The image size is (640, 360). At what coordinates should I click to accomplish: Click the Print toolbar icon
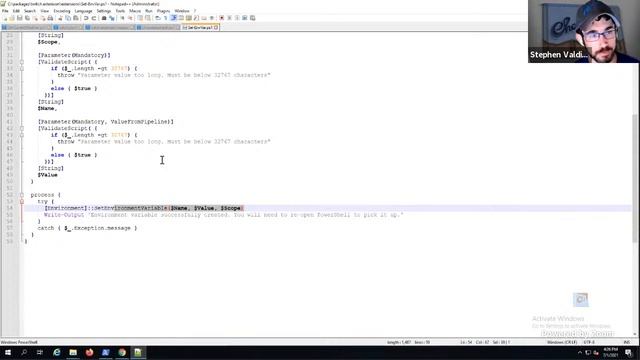[50, 18]
